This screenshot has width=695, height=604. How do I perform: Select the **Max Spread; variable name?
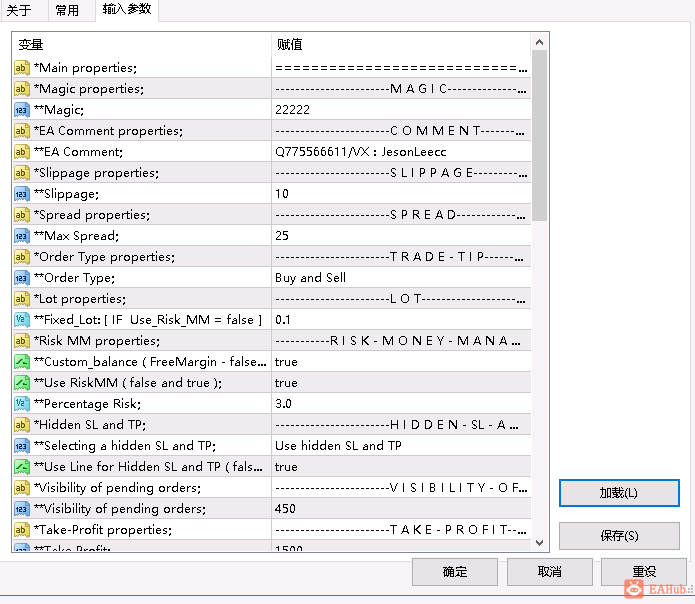coord(76,236)
